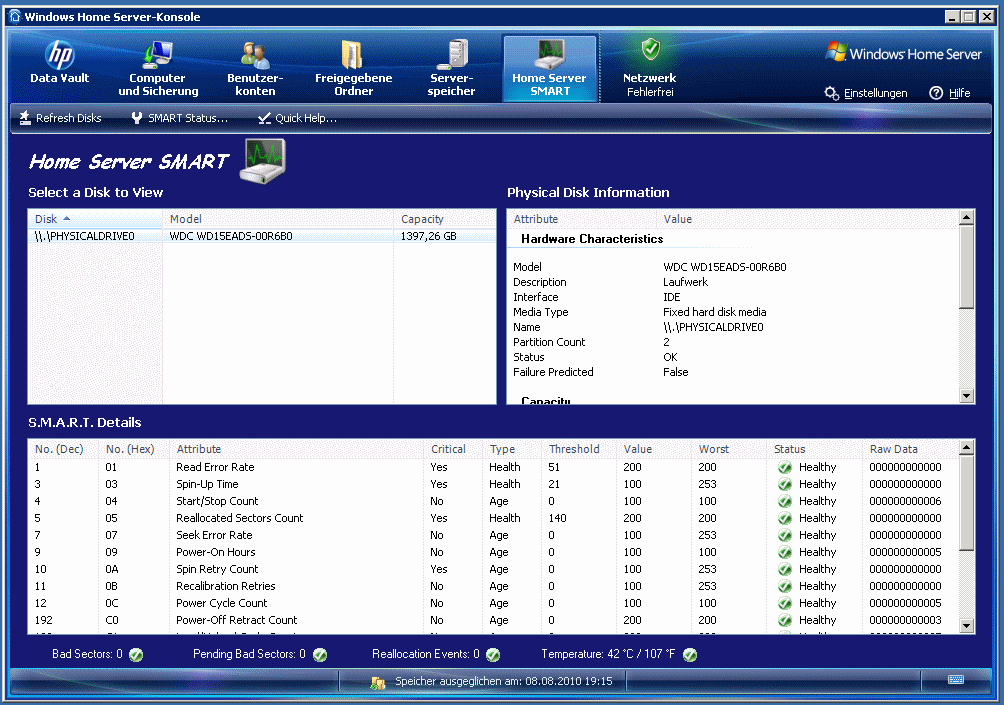
Task: Click the Attribute header in Physical Disk Information
Action: click(x=582, y=219)
